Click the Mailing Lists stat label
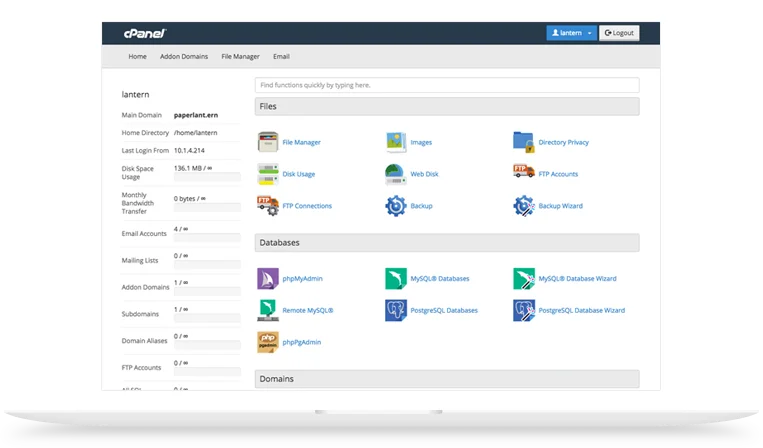This screenshot has width=763, height=448. (140, 260)
